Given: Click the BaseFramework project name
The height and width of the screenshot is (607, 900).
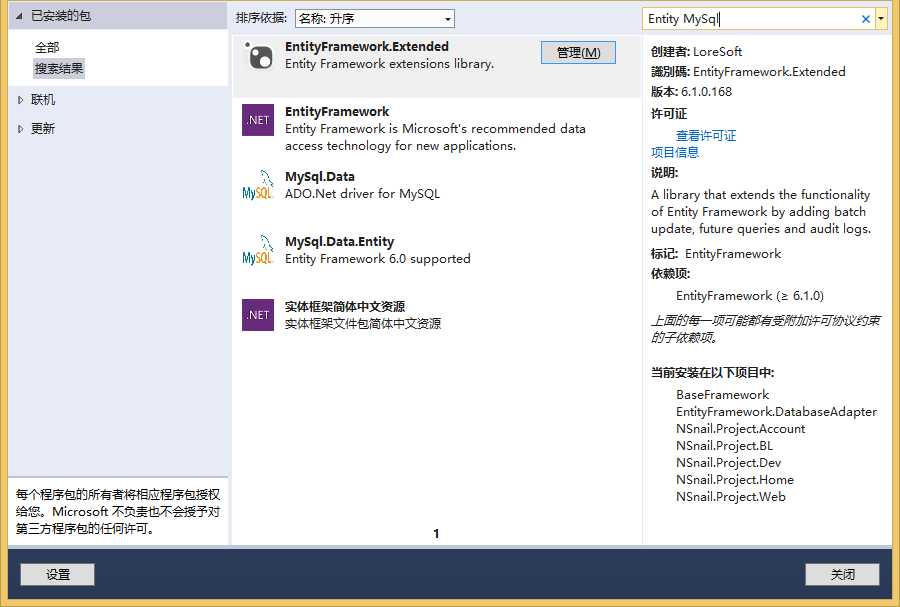Looking at the screenshot, I should point(722,395).
